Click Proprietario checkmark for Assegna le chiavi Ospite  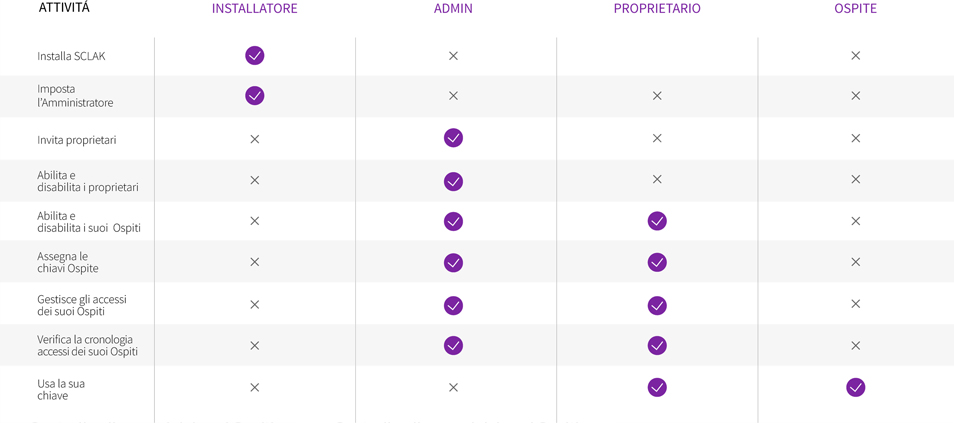[x=657, y=262]
